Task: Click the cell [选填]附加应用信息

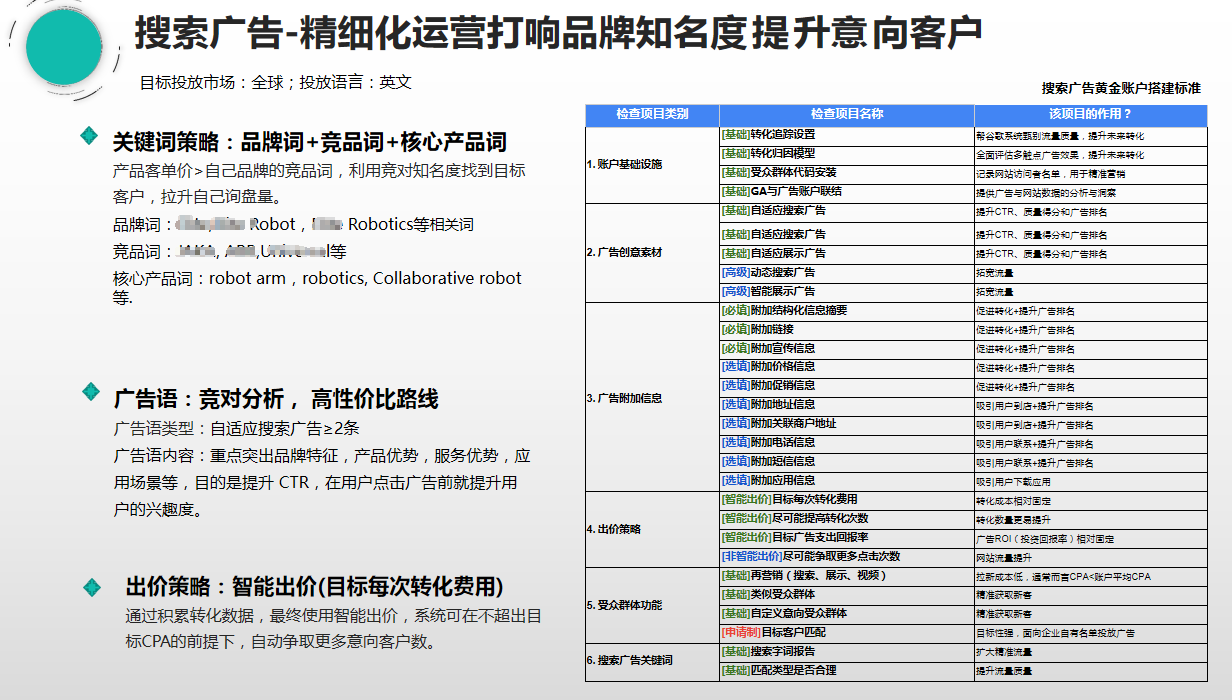Action: (x=847, y=481)
